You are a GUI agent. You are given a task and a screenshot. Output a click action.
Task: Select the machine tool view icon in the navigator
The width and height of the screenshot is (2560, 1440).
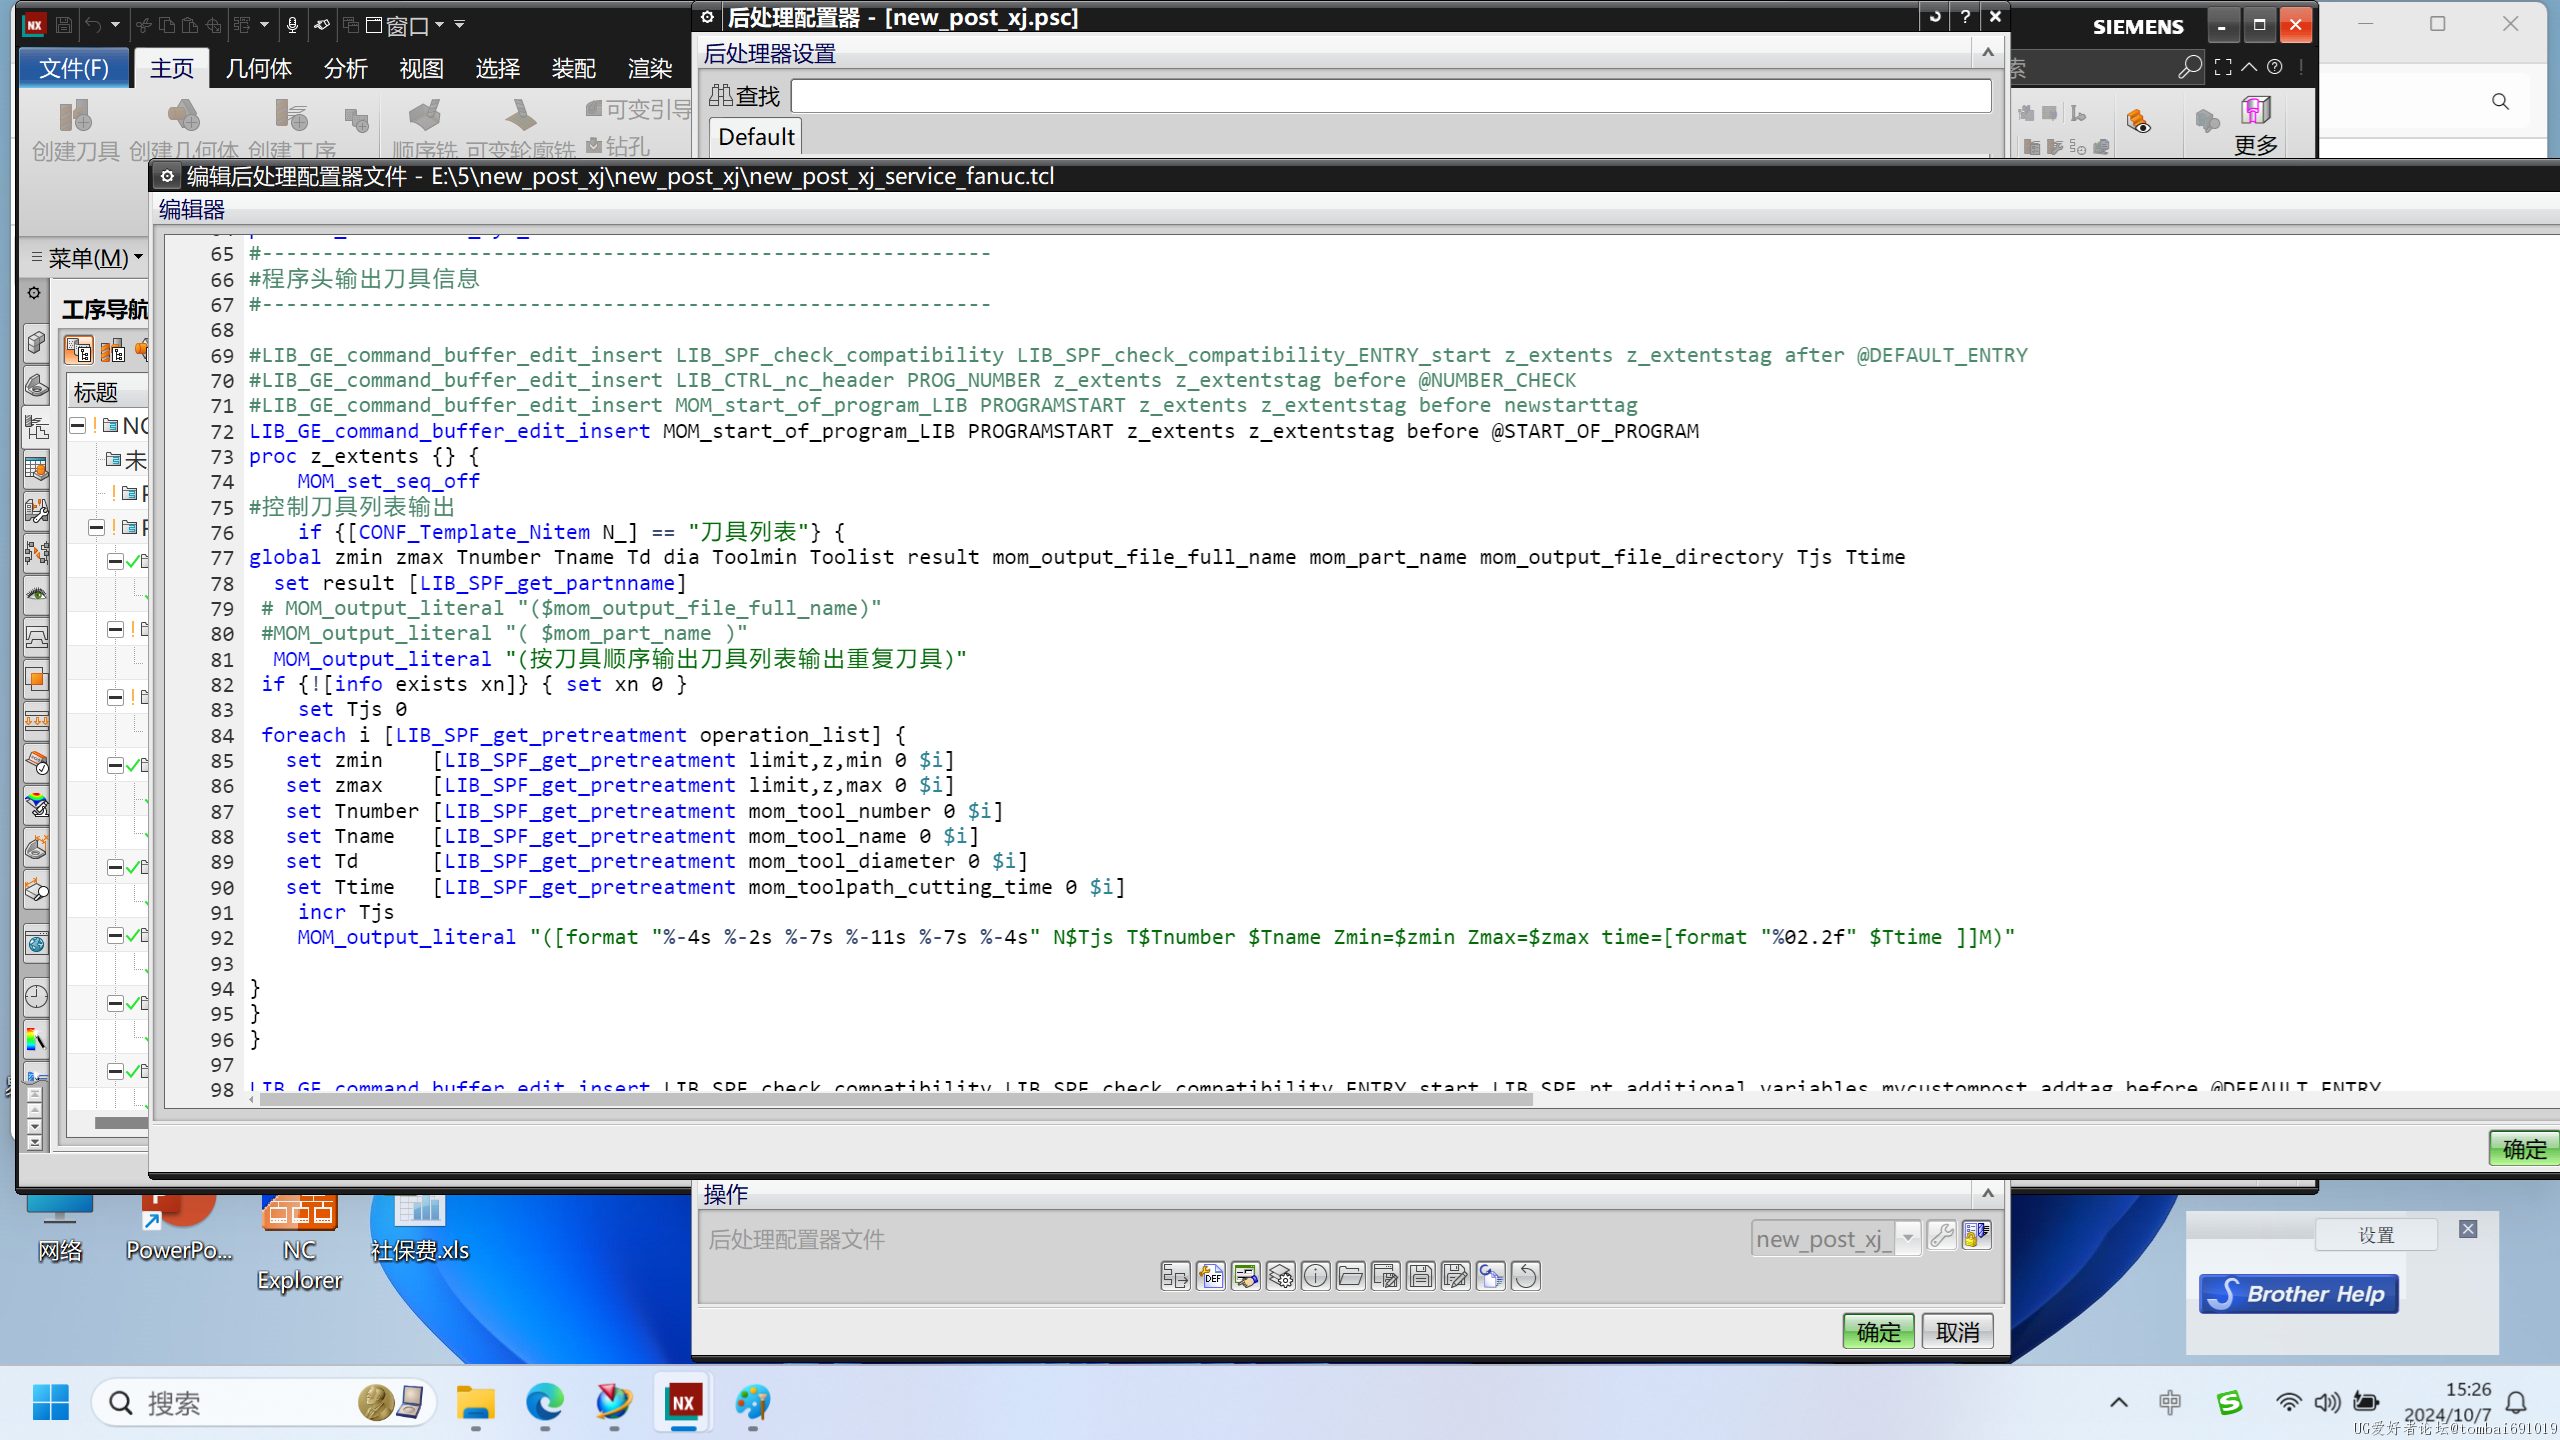click(x=113, y=350)
